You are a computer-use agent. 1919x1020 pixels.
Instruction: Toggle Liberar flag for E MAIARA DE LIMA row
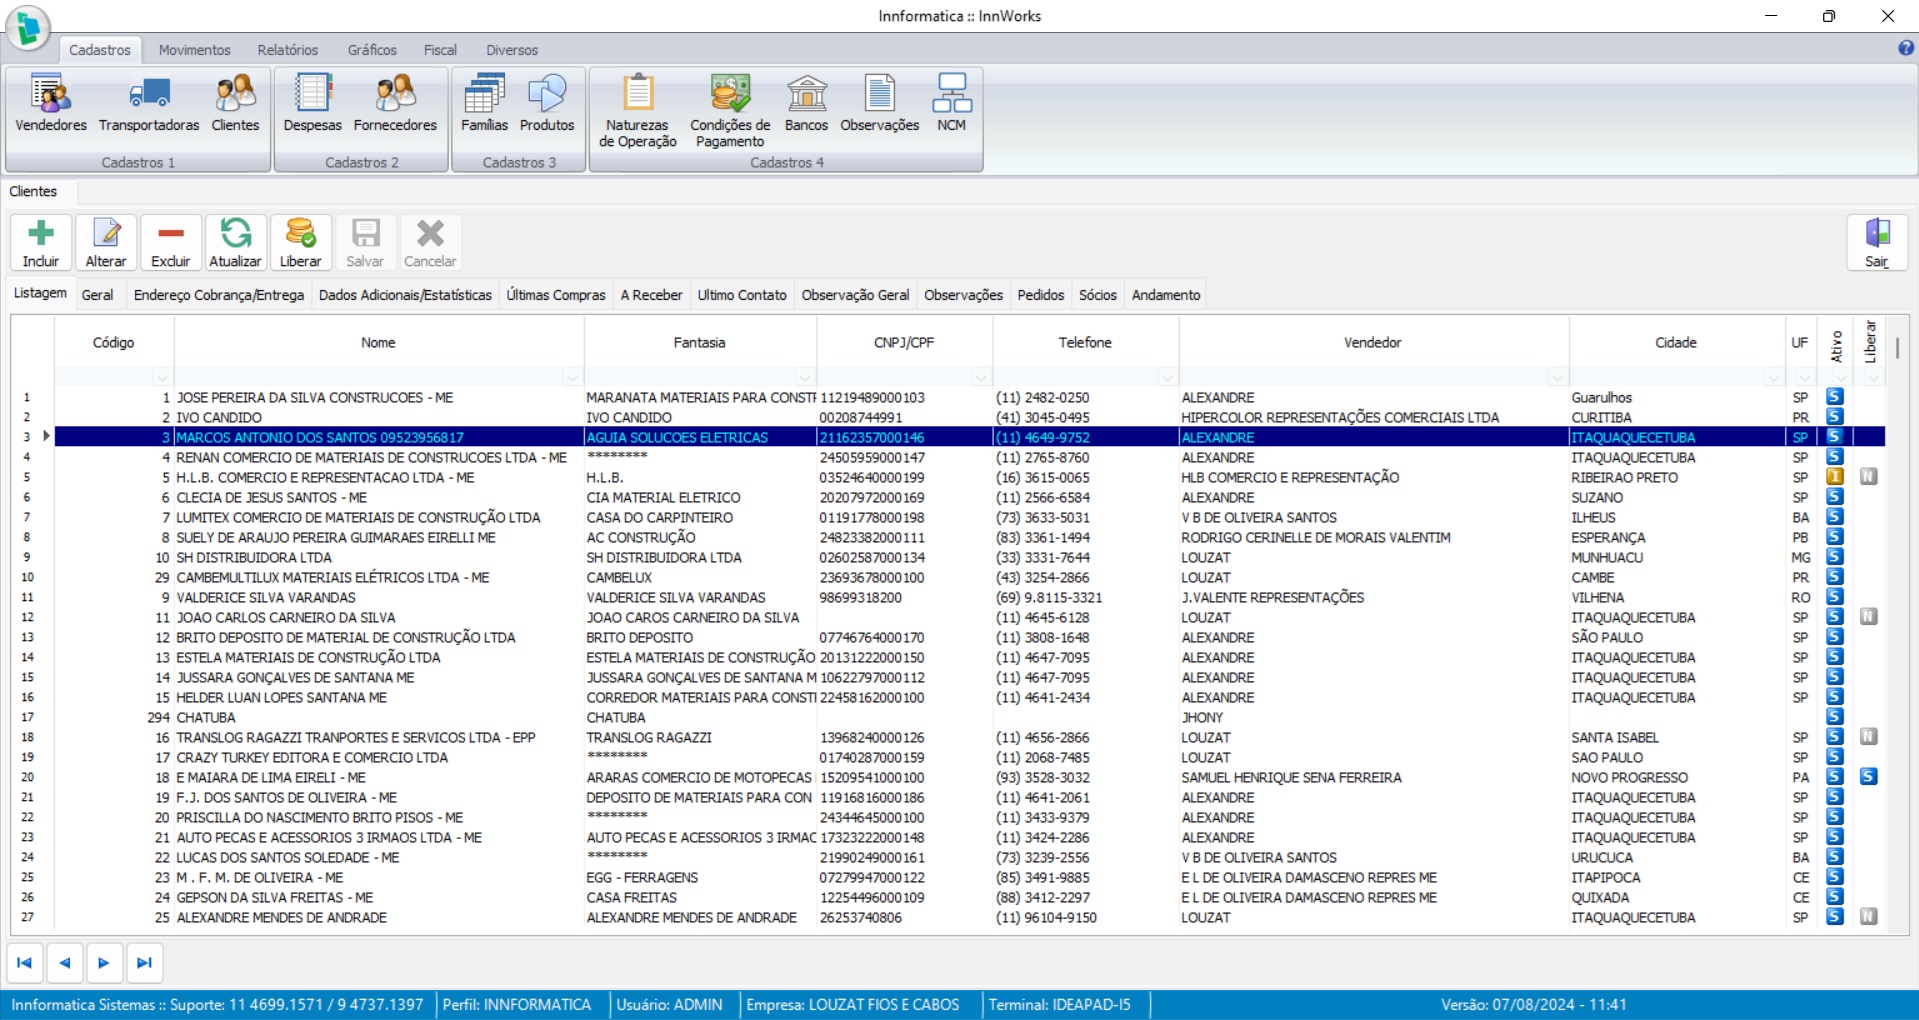[x=1868, y=777]
